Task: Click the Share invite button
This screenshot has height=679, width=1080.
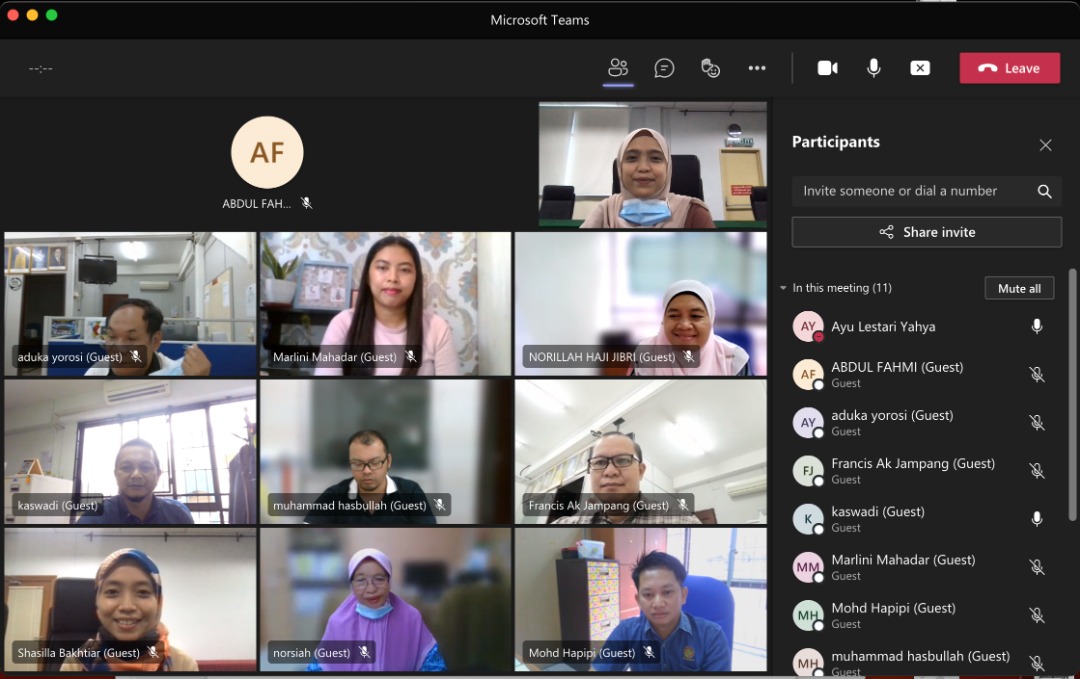Action: pos(926,232)
